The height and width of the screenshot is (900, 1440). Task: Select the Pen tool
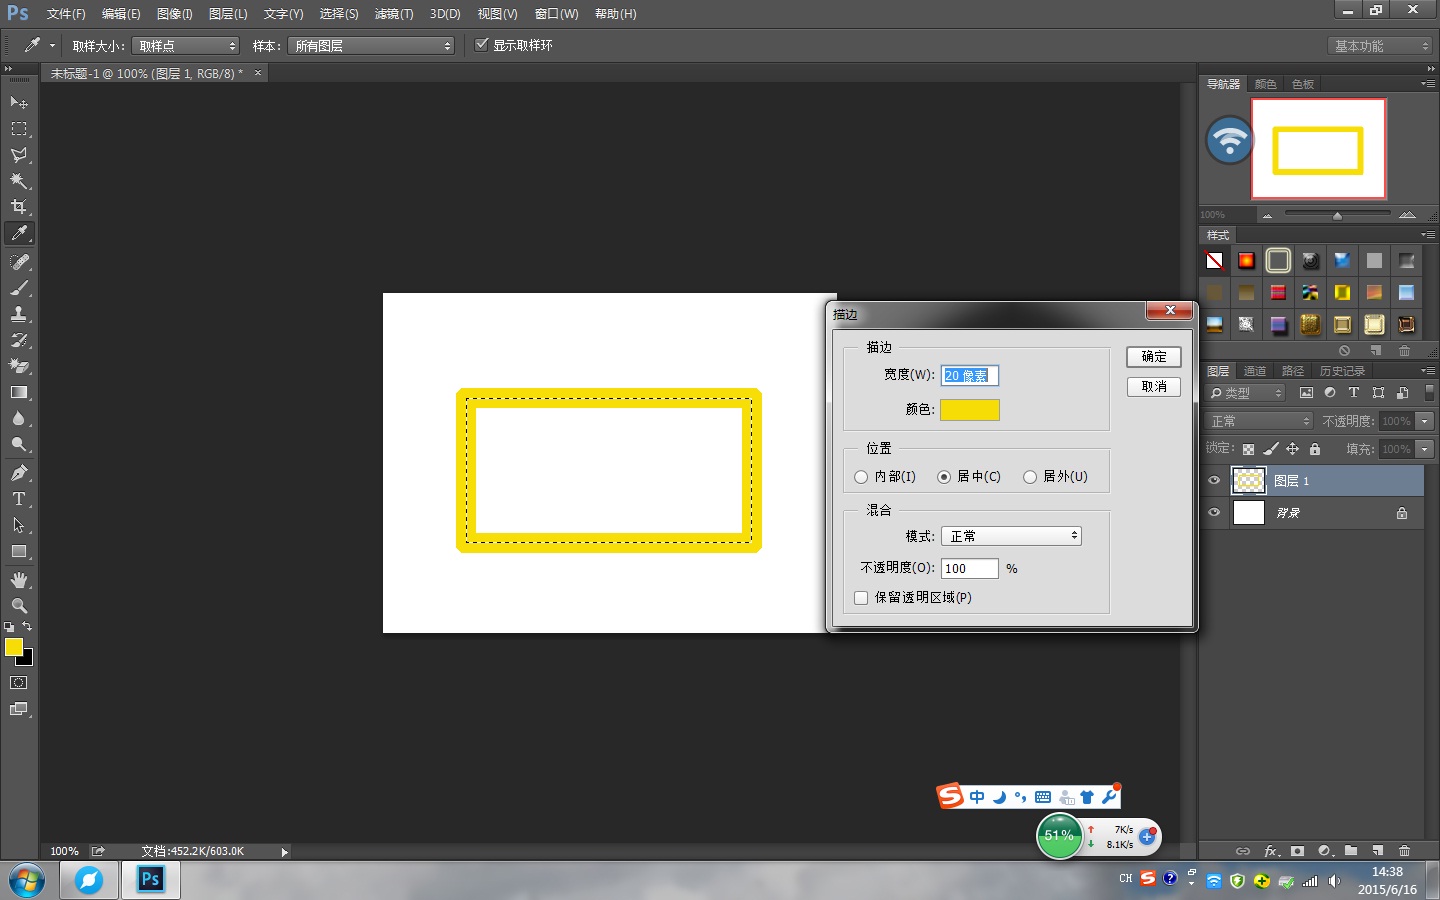19,473
